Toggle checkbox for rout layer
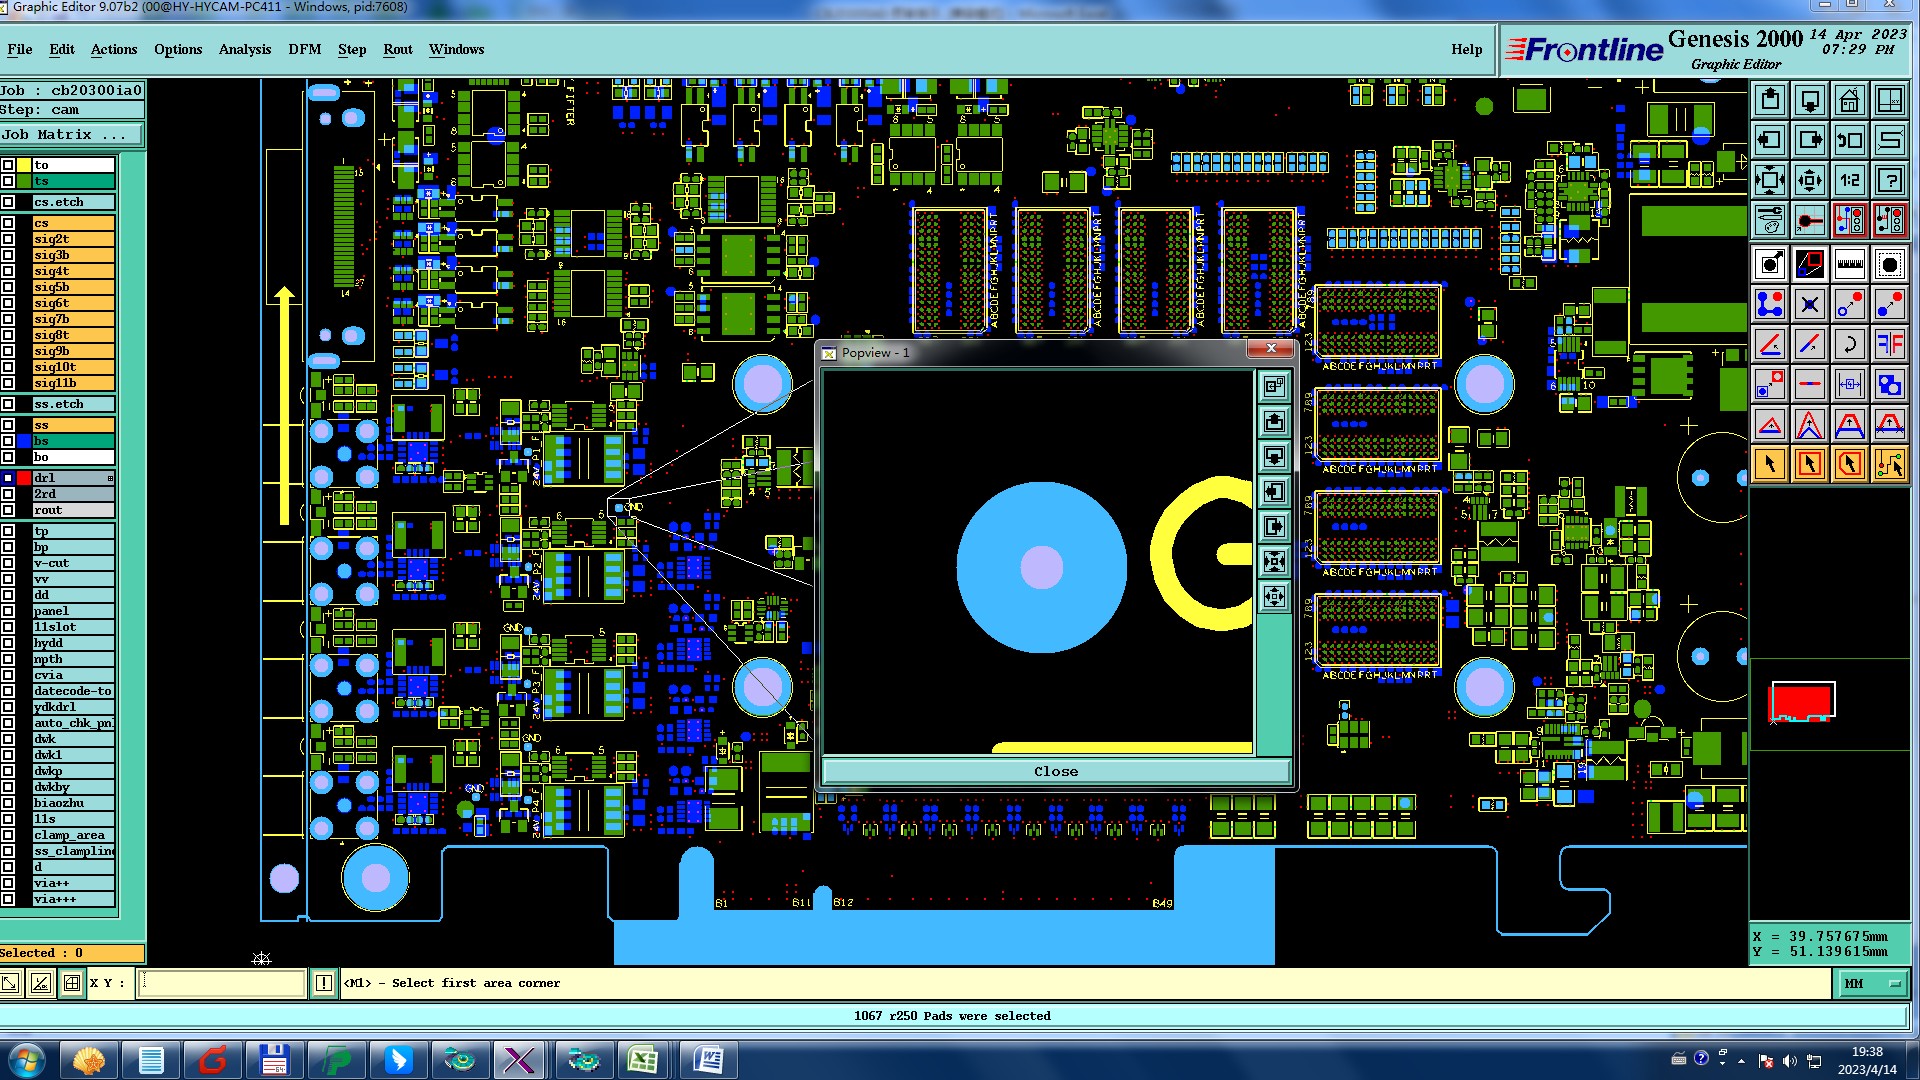 (8, 510)
